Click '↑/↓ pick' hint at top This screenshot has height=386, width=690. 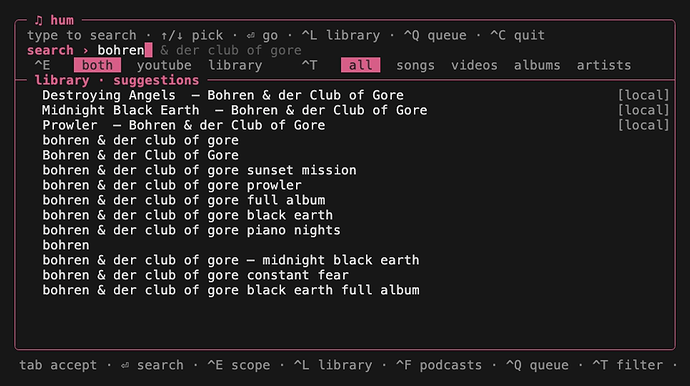coord(192,35)
